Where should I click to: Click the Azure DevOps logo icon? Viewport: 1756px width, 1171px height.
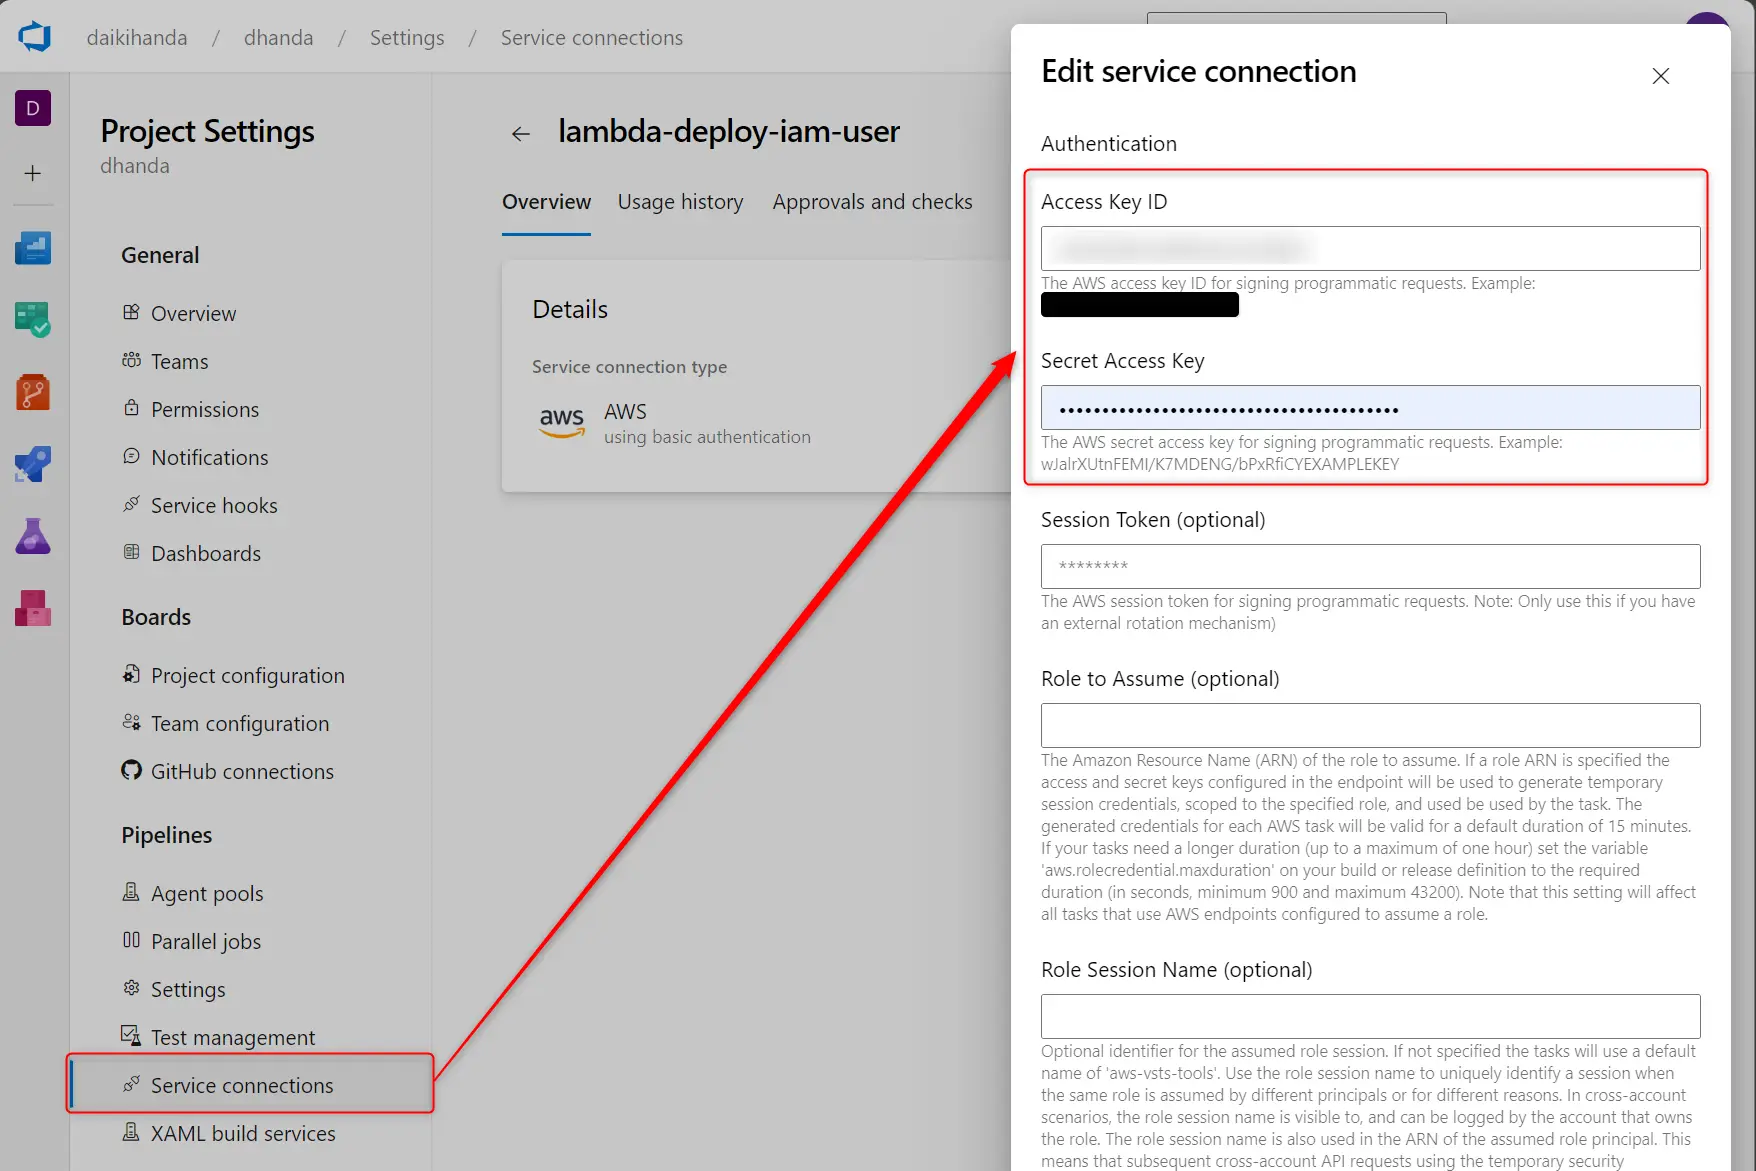pyautogui.click(x=34, y=37)
